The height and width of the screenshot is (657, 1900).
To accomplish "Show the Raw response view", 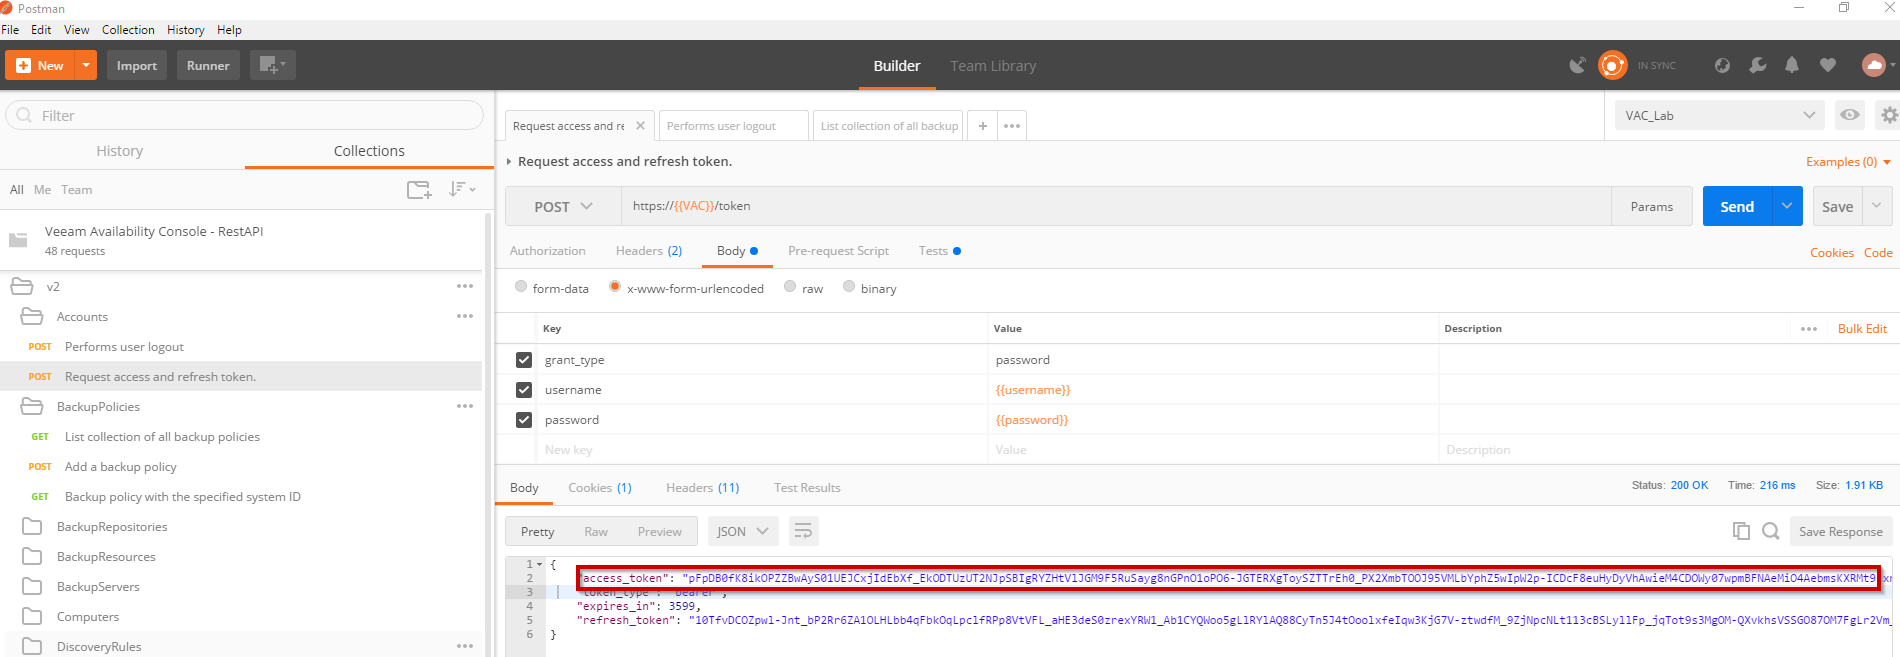I will 596,531.
